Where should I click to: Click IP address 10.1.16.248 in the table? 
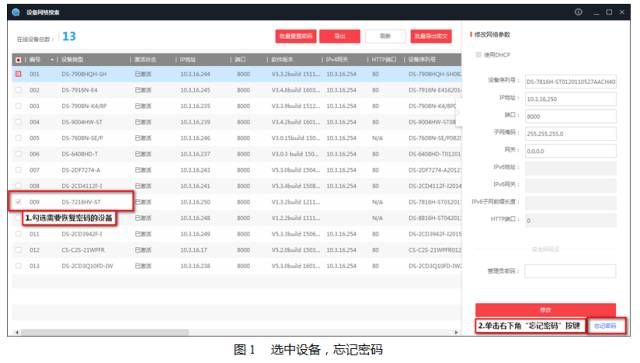coord(195,218)
